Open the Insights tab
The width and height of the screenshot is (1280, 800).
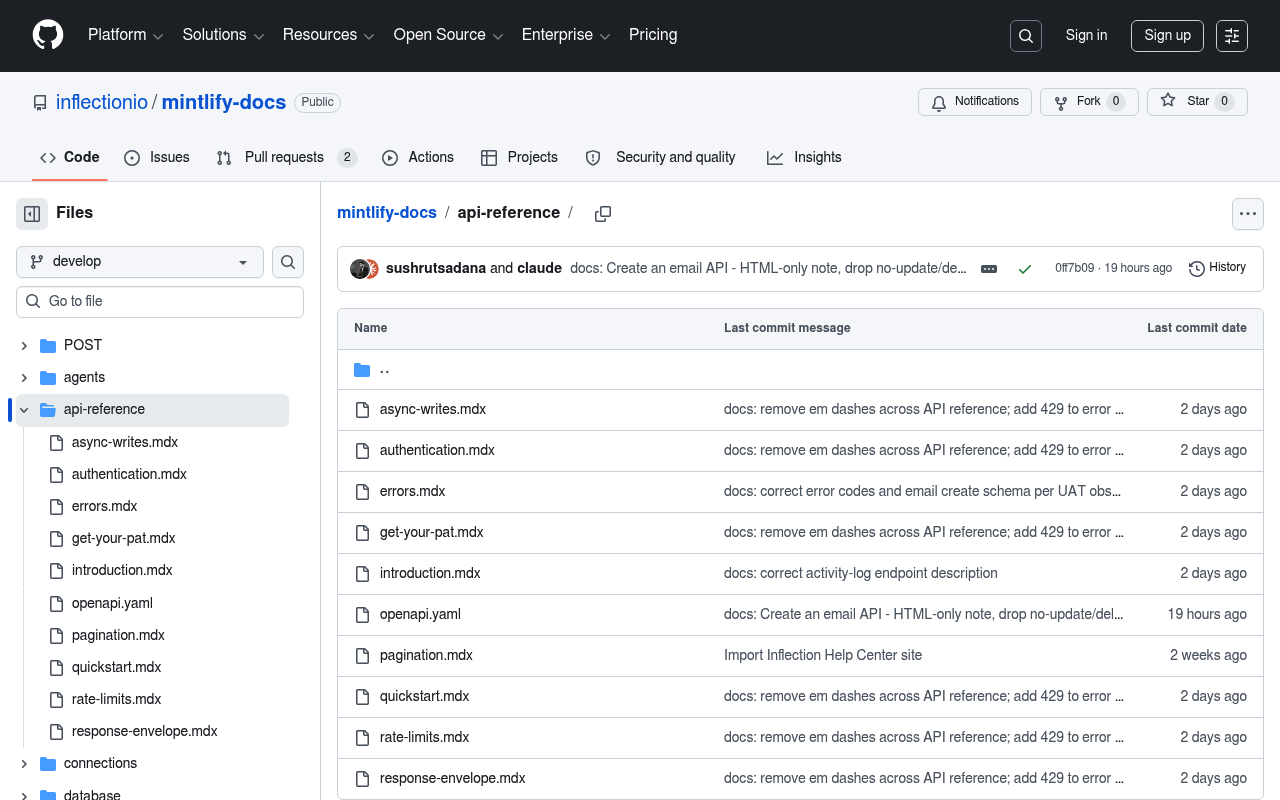coord(804,158)
